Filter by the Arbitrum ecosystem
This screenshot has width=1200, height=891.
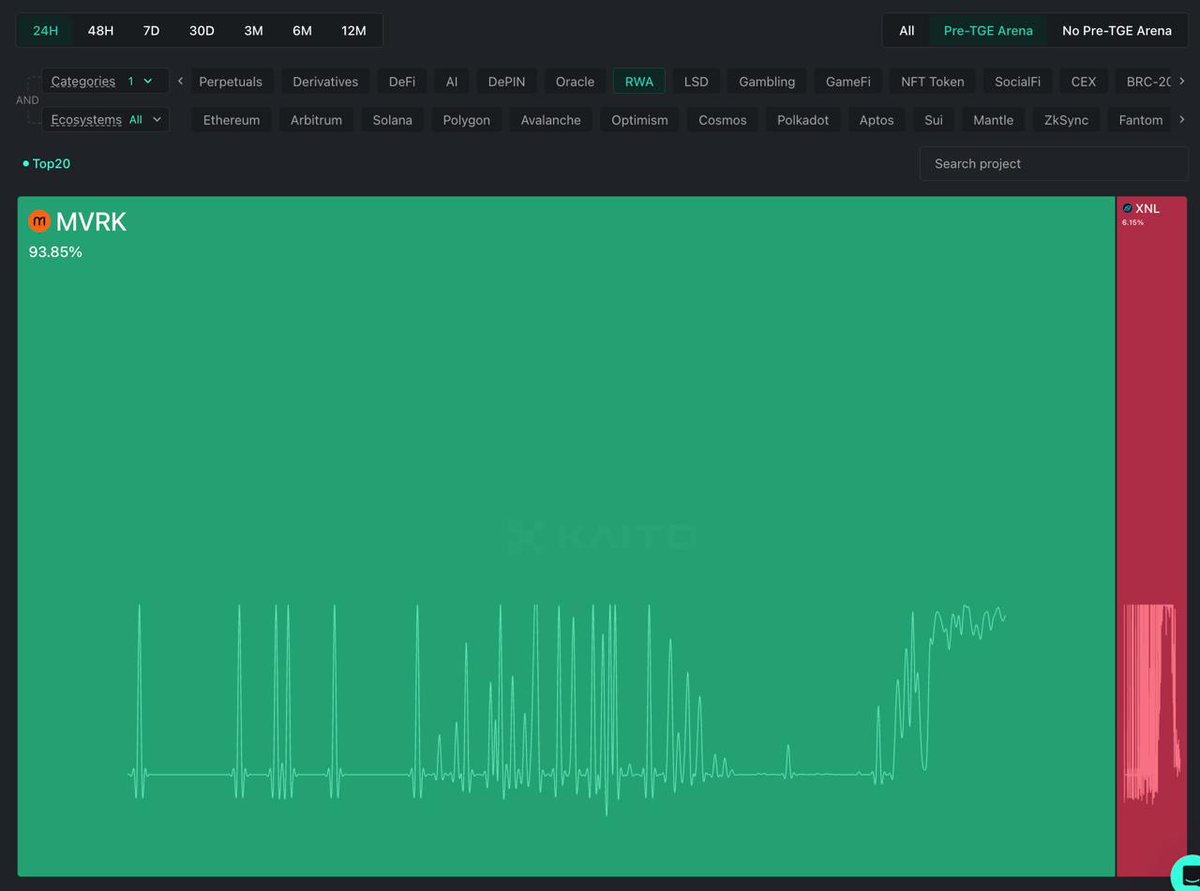(x=316, y=120)
